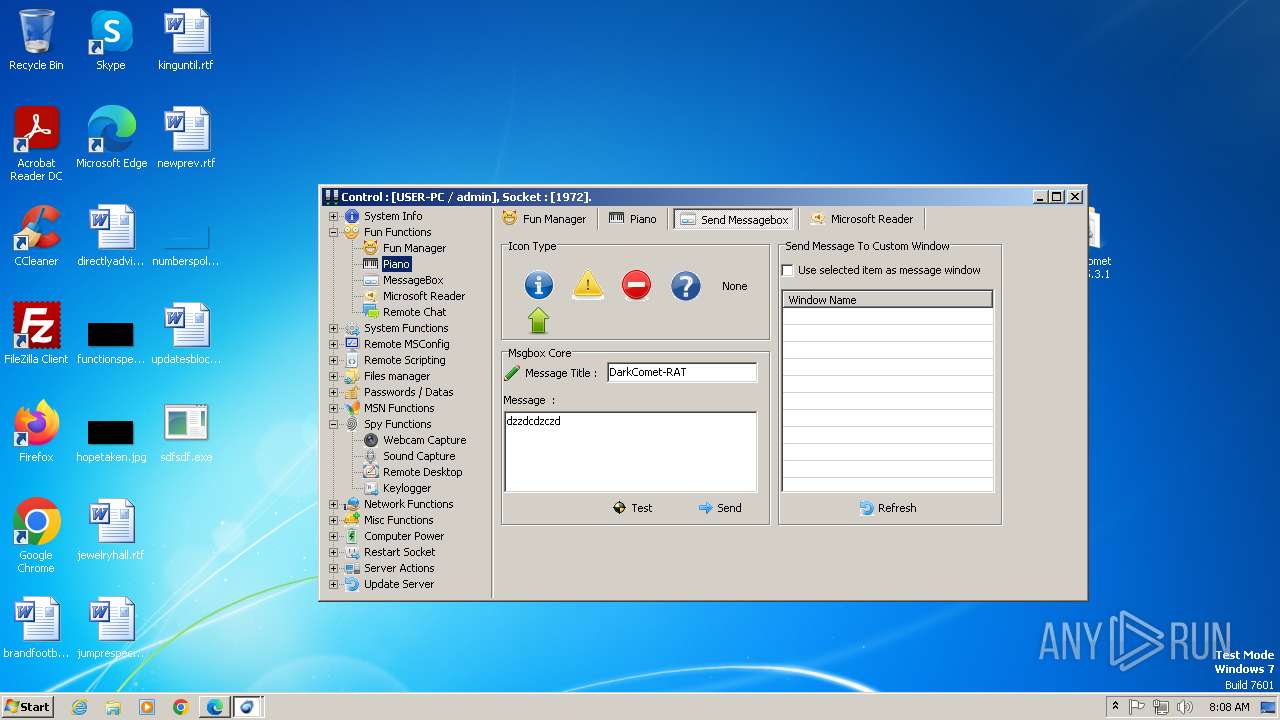The image size is (1280, 720).
Task: Collapse the Fun Functions tree node
Action: 334,232
